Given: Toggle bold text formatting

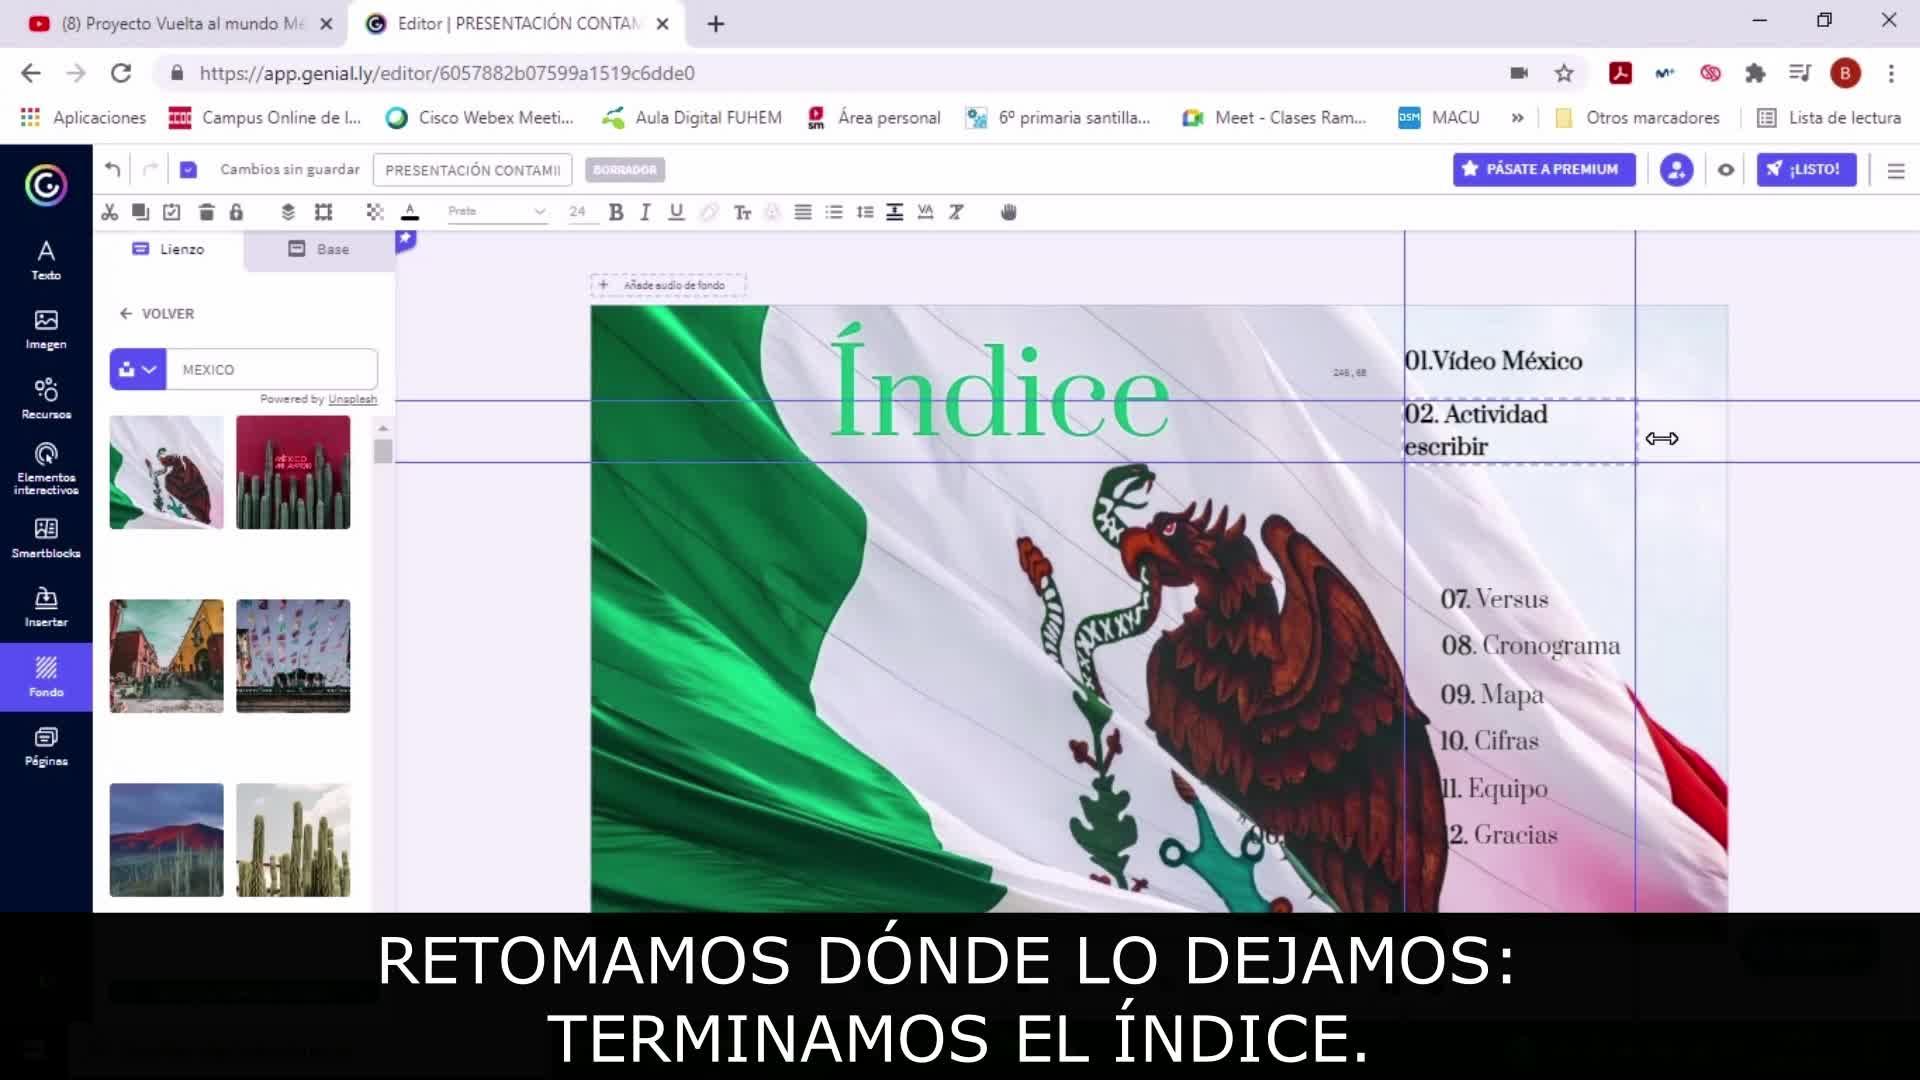Looking at the screenshot, I should coord(616,212).
